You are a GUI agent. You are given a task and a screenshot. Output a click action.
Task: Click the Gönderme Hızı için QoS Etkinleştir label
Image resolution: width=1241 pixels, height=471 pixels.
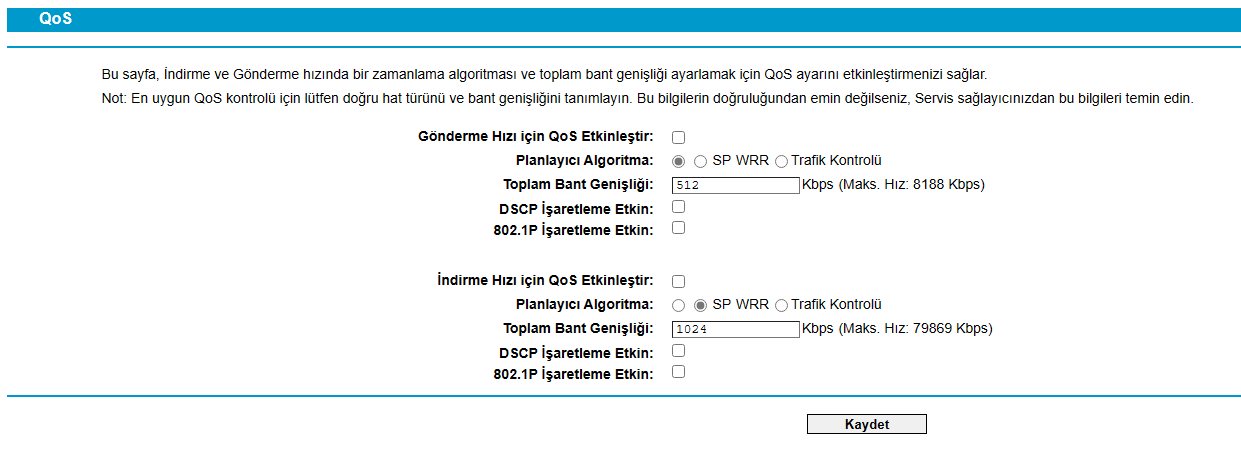coord(535,137)
